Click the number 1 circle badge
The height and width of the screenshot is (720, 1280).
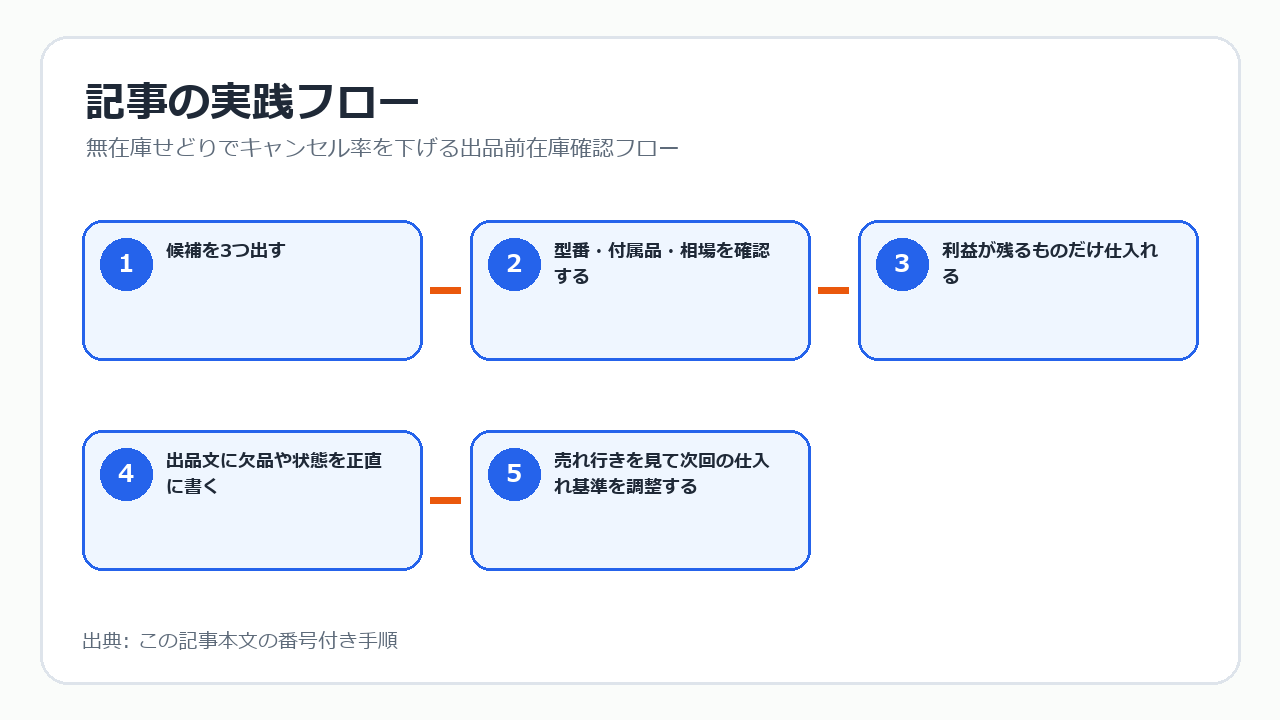(126, 264)
